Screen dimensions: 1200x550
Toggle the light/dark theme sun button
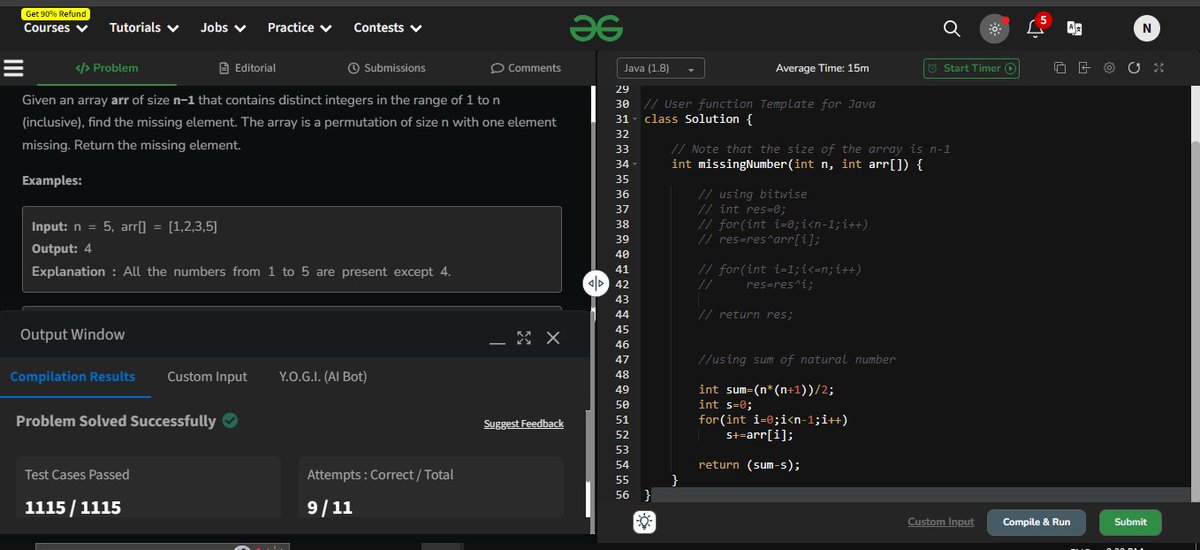coord(994,29)
